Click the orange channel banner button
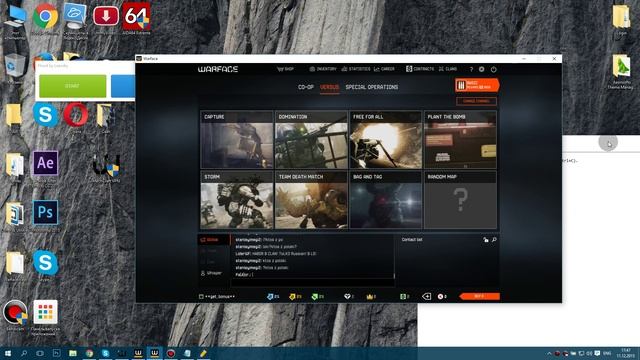640x360 pixels. (x=477, y=85)
